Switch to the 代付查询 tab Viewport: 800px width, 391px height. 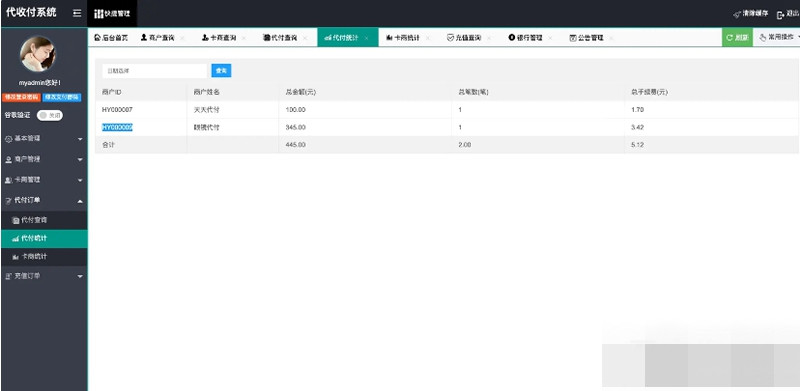[280, 38]
